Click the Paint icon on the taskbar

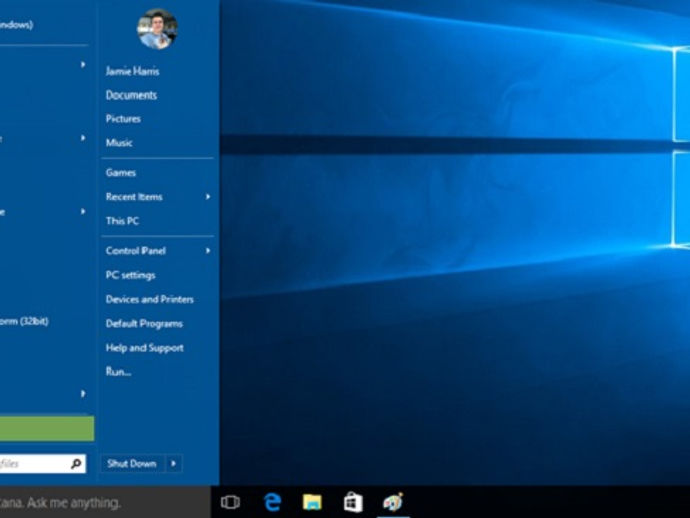click(x=393, y=502)
